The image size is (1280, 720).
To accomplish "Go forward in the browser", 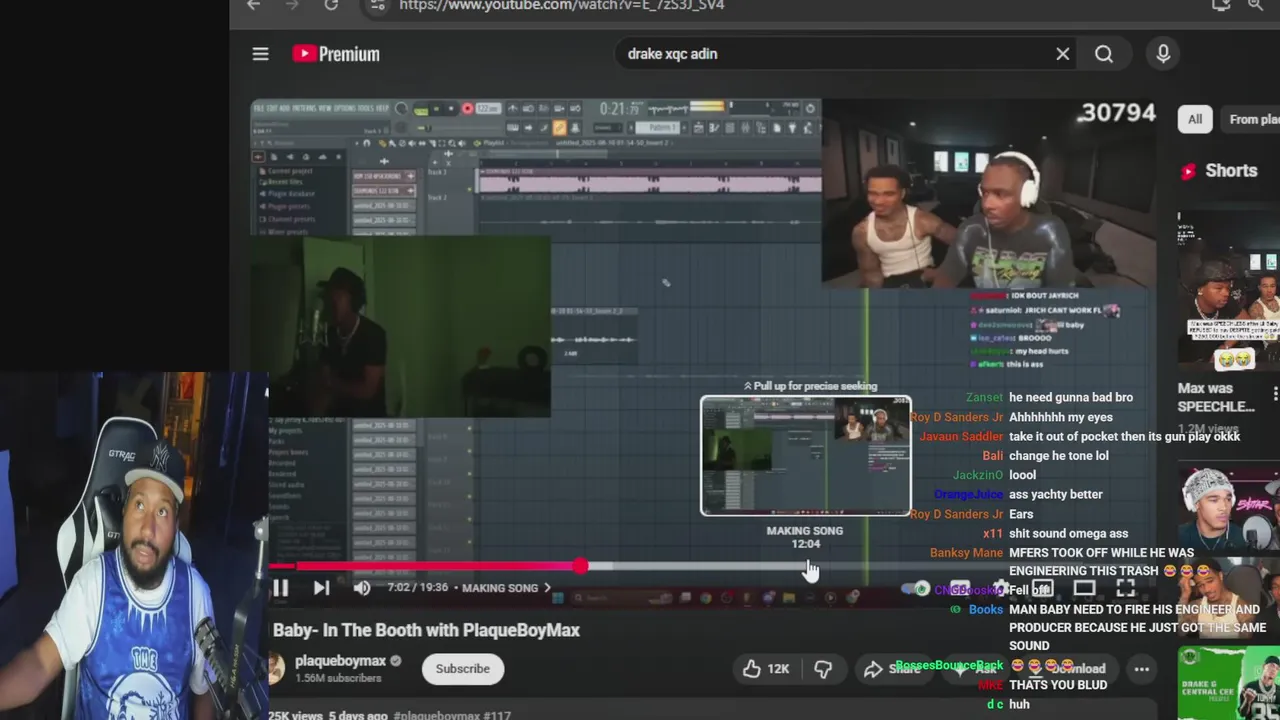I will point(292,5).
